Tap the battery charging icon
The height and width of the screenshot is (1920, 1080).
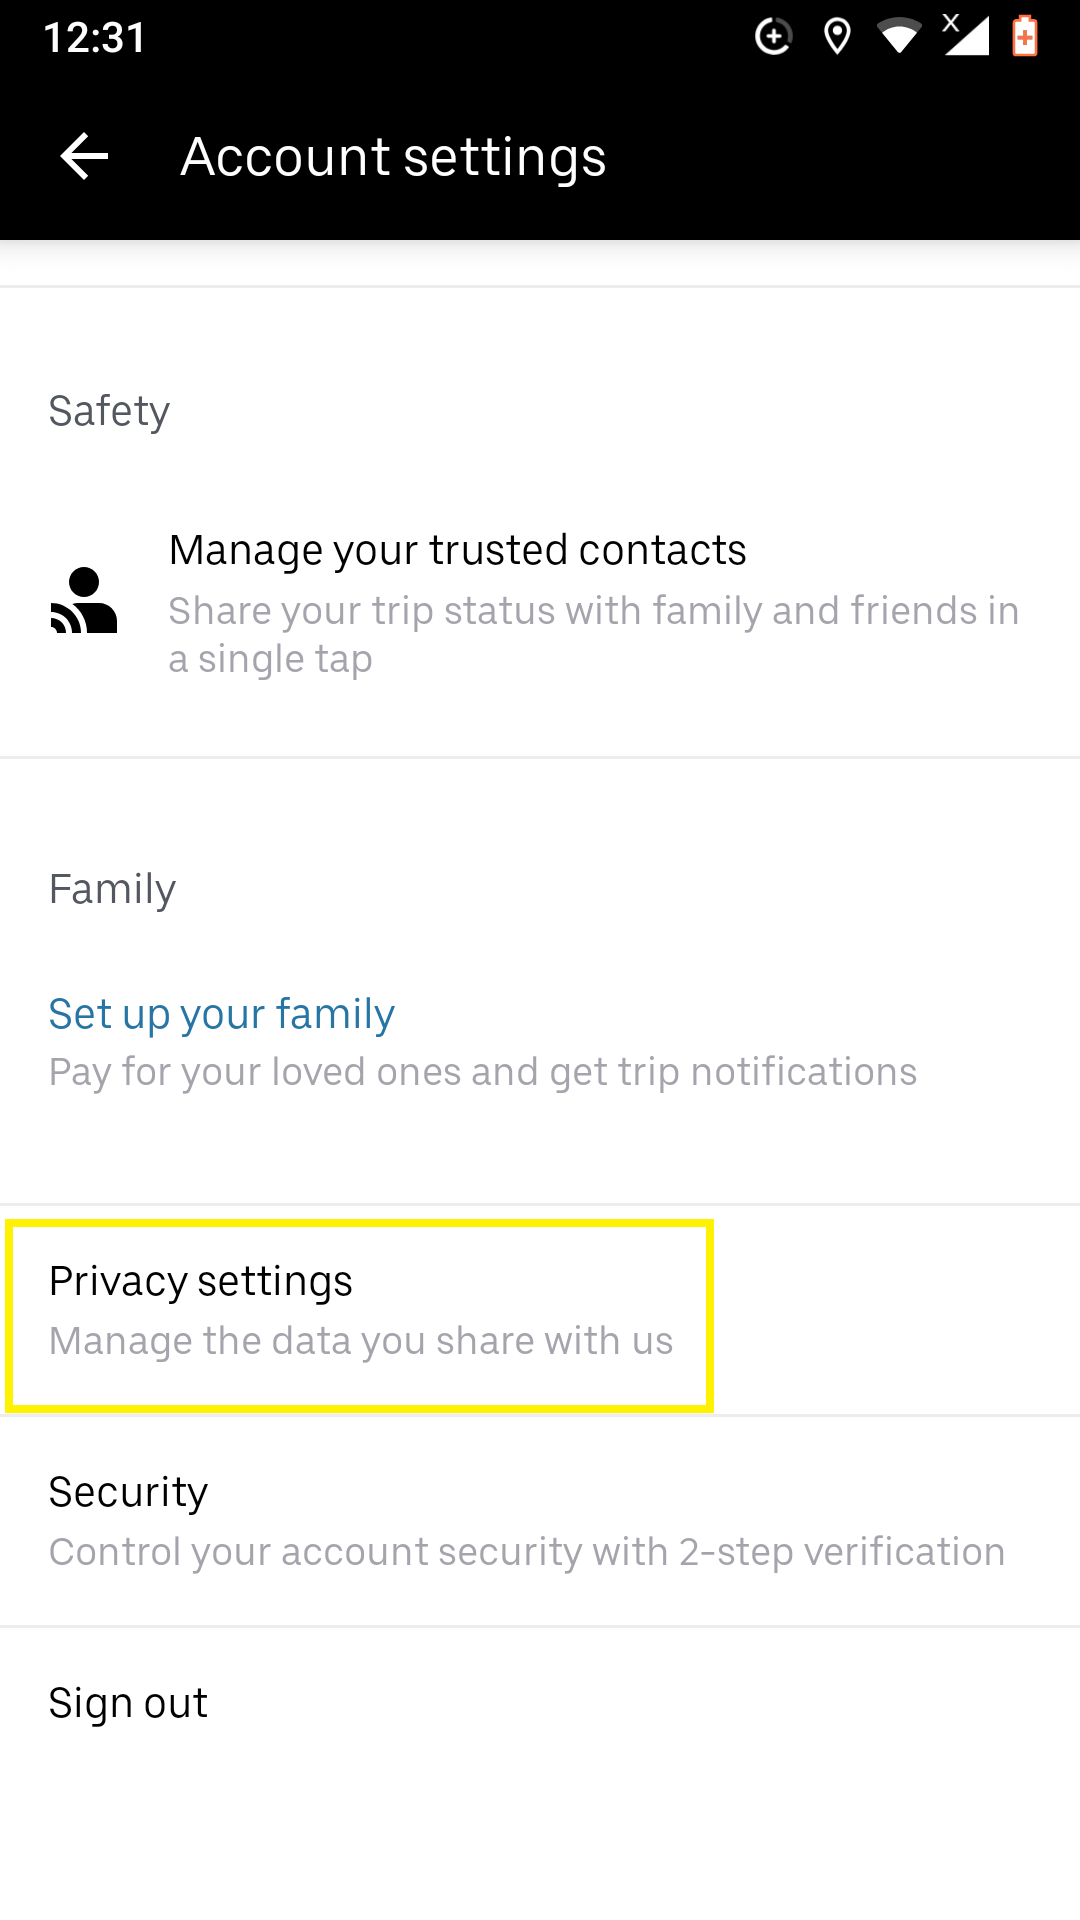click(1025, 36)
